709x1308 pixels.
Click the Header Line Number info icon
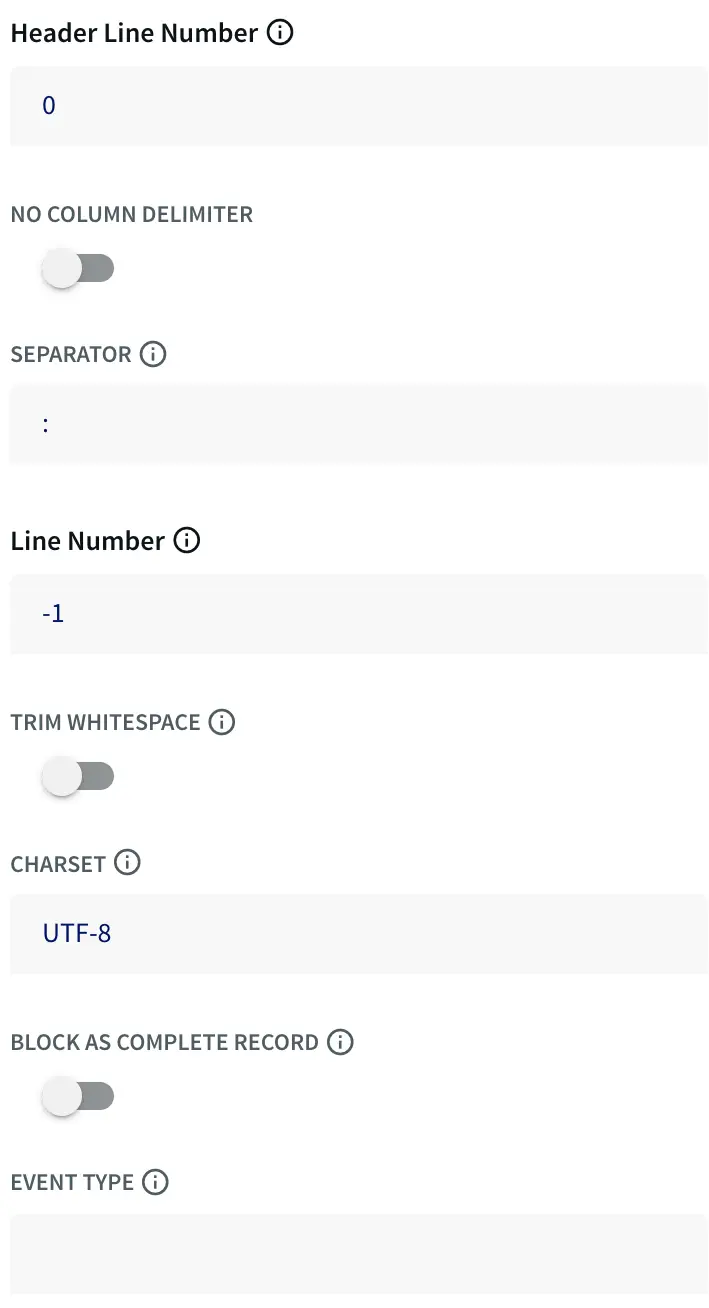coord(281,33)
